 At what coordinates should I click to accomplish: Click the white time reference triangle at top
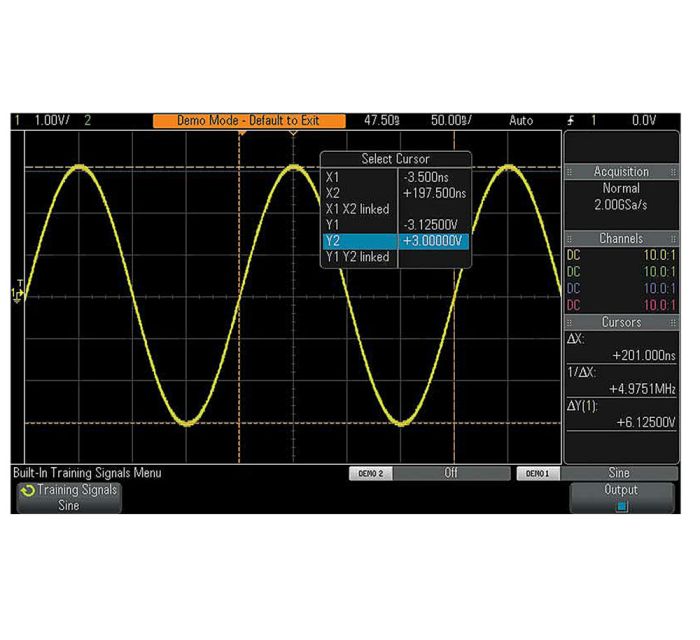tap(293, 133)
